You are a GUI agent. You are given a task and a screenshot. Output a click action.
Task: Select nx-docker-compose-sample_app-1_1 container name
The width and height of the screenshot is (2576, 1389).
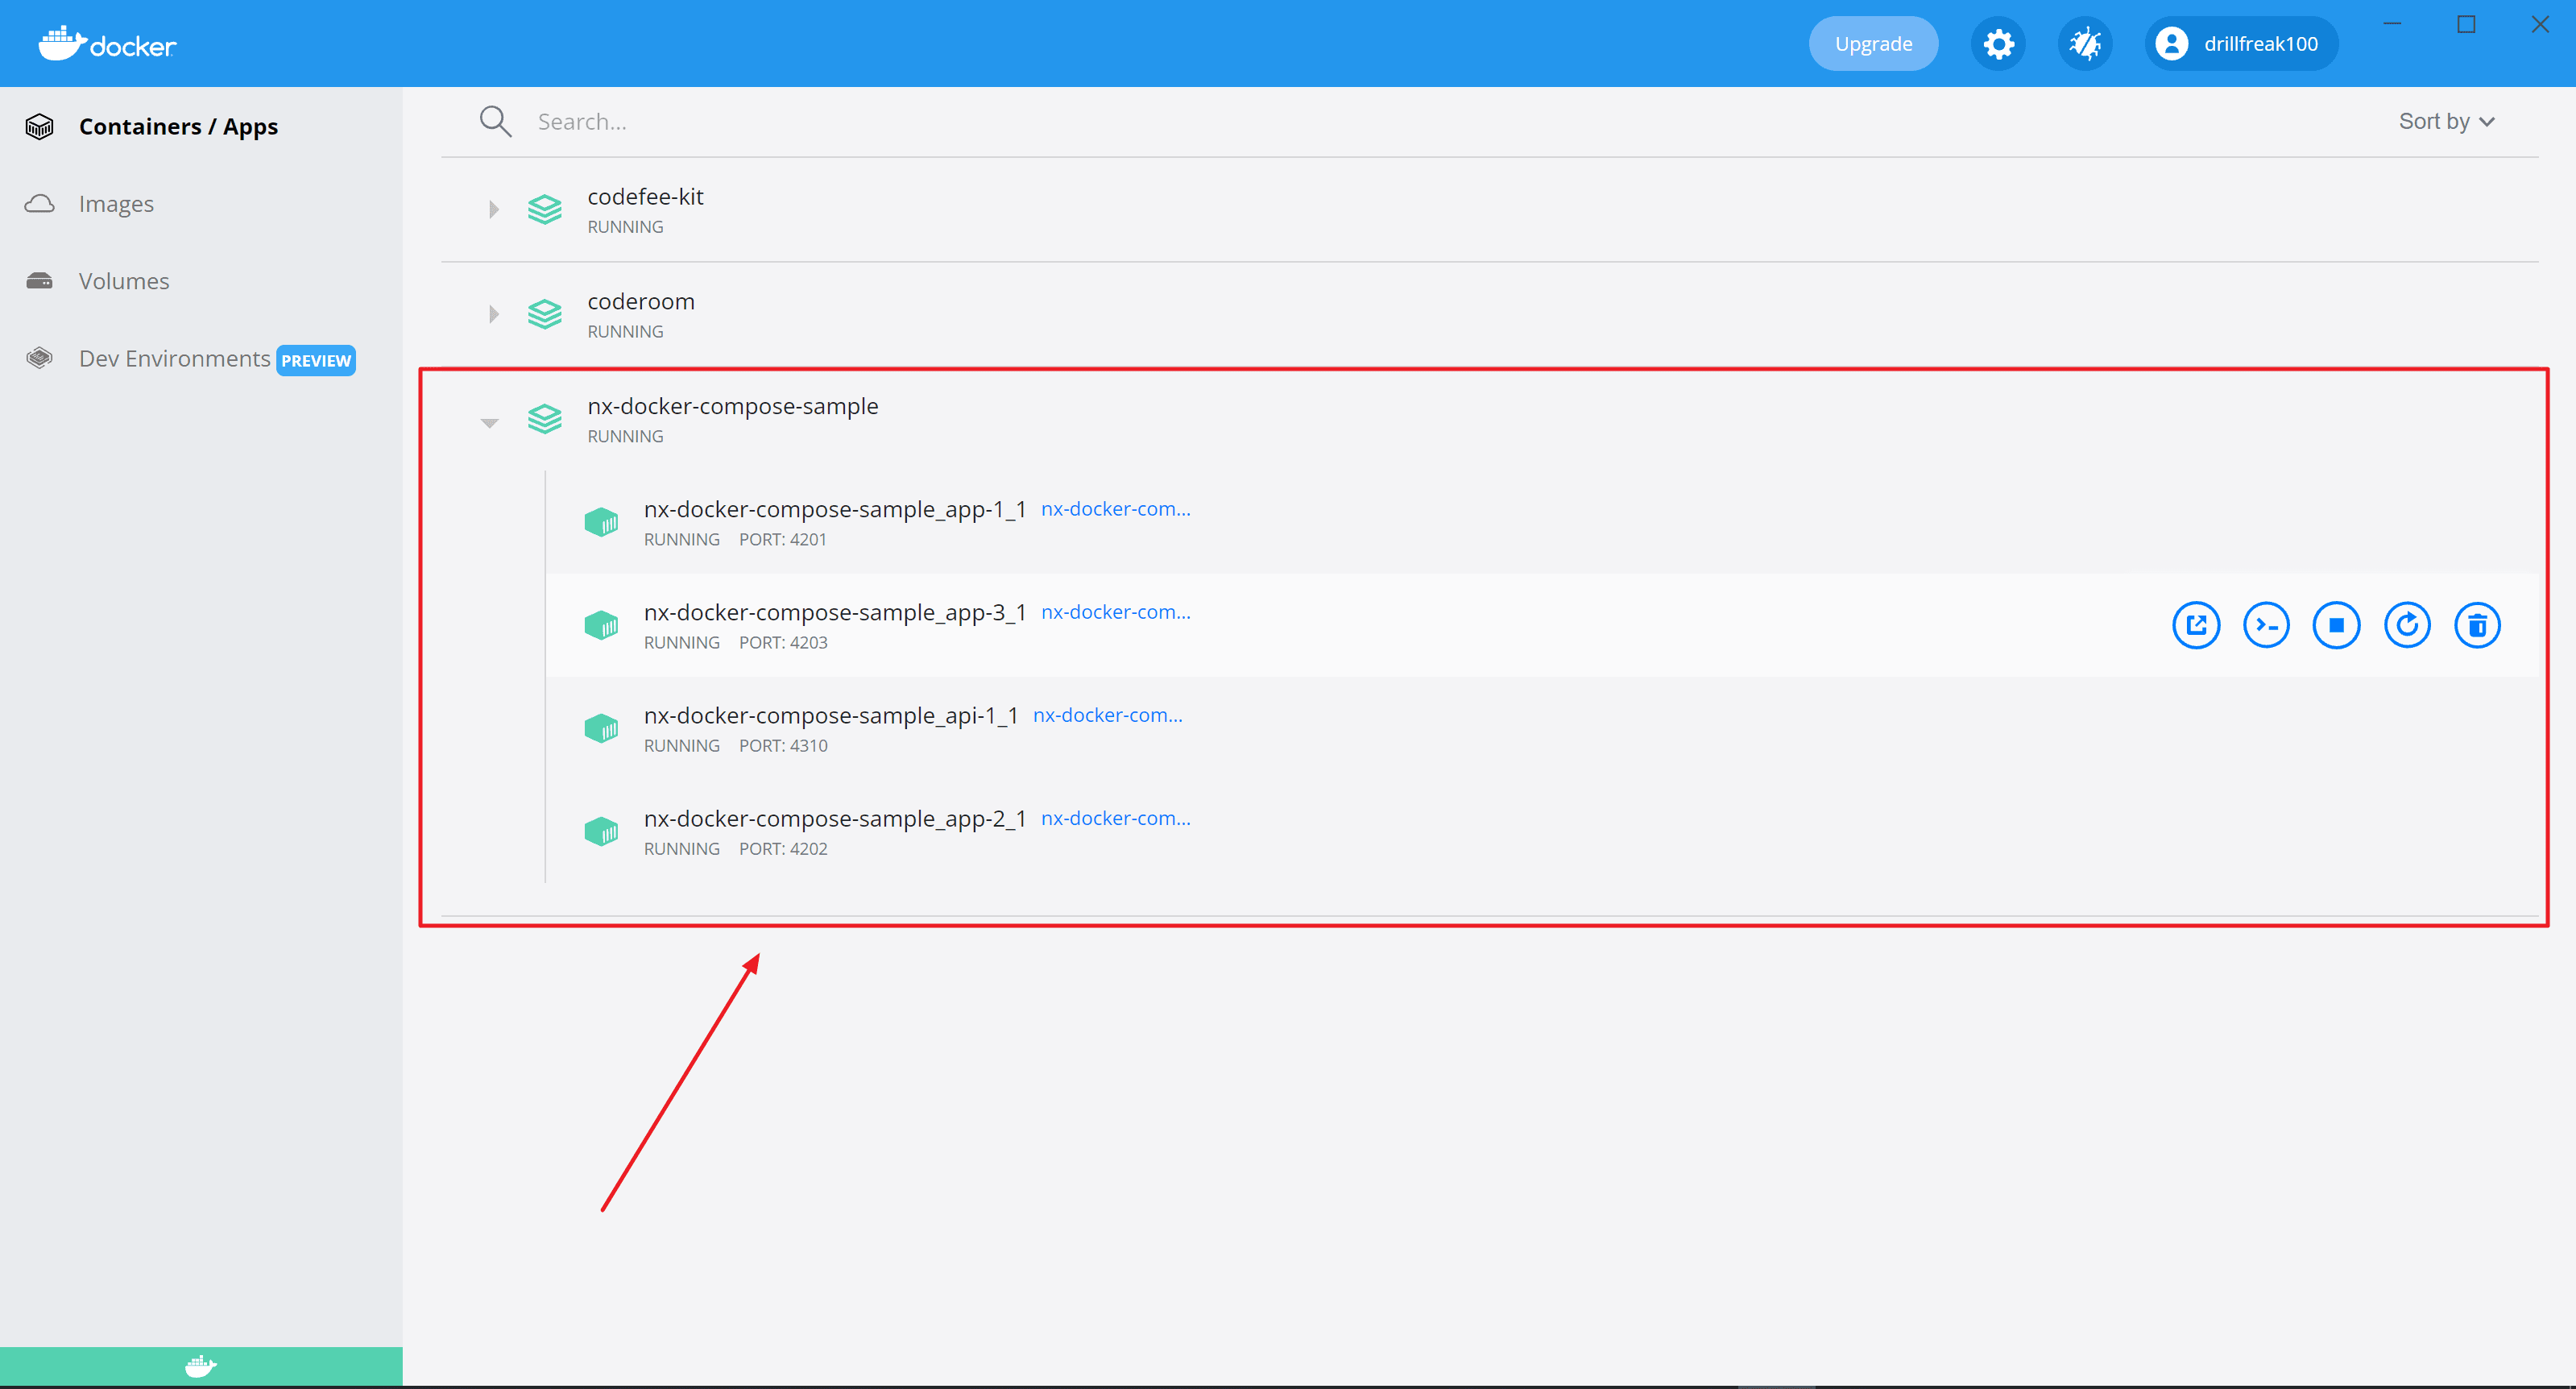click(835, 509)
